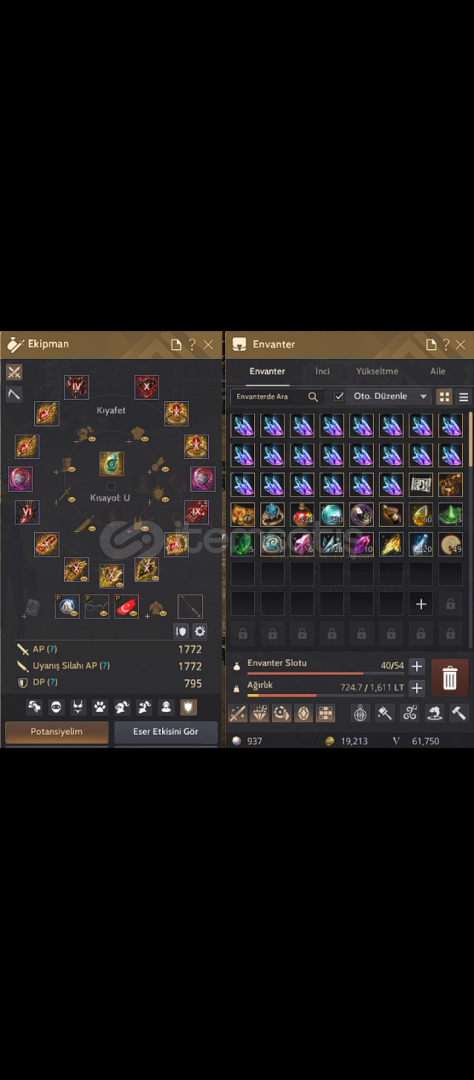Increase Ağırlık limit with plus button
474x1080 pixels.
click(416, 687)
